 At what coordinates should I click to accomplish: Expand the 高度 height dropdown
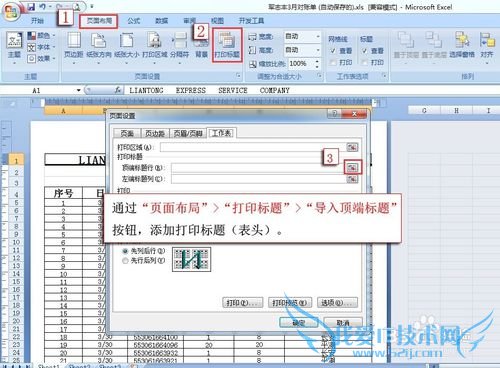pyautogui.click(x=318, y=50)
